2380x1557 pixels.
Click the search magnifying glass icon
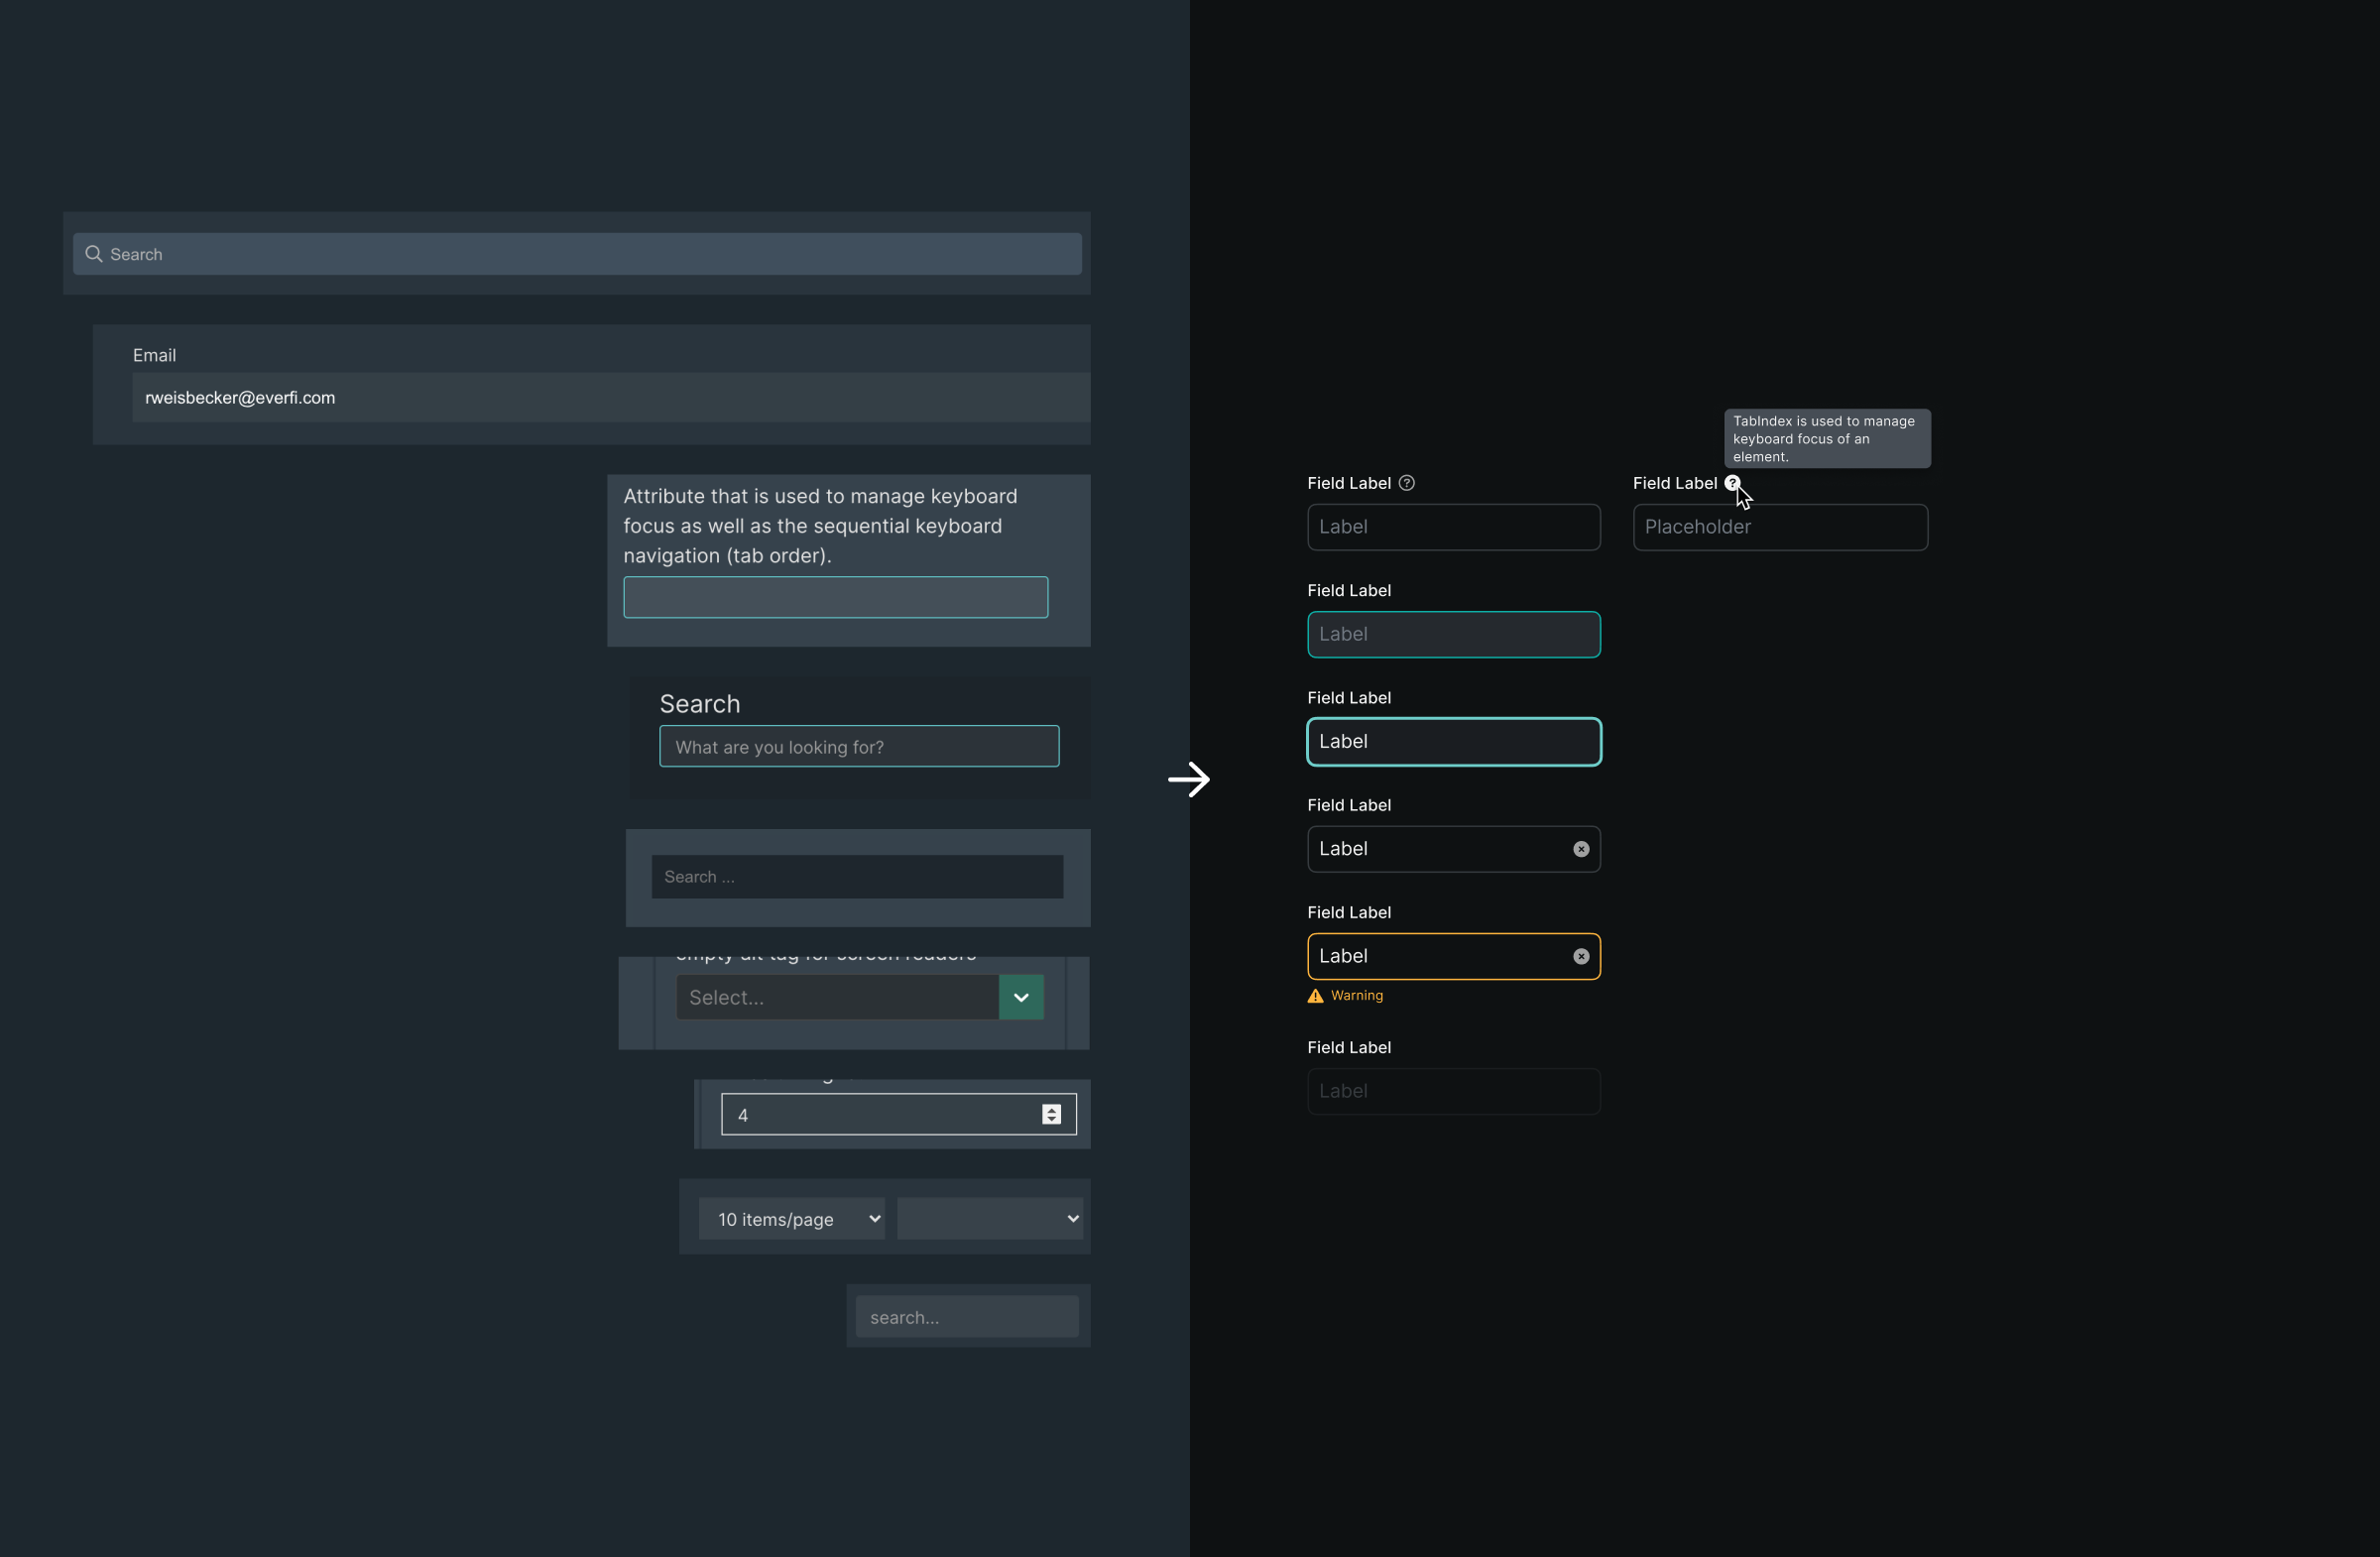click(93, 253)
